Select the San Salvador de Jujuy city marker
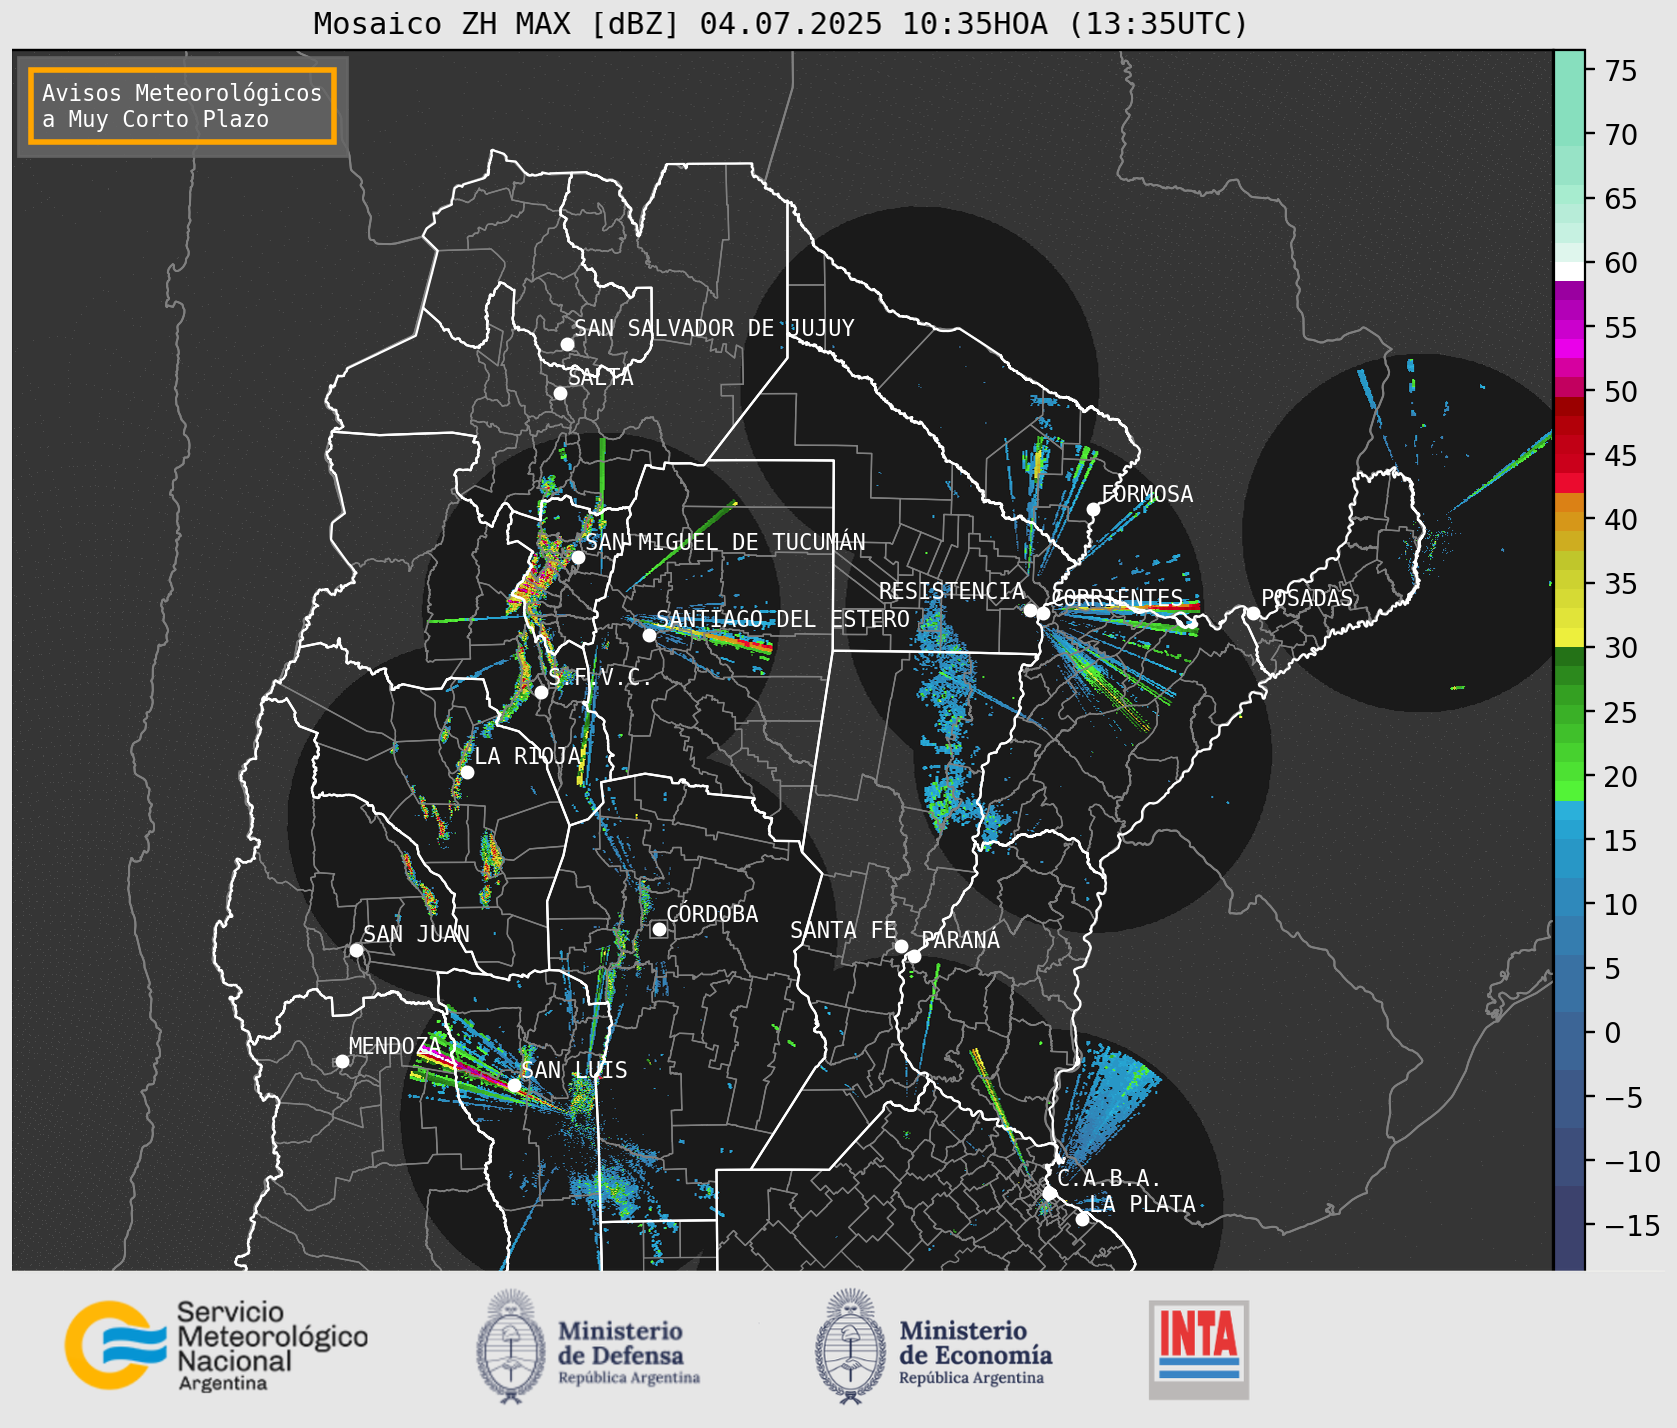Viewport: 1677px width, 1428px height. [567, 344]
